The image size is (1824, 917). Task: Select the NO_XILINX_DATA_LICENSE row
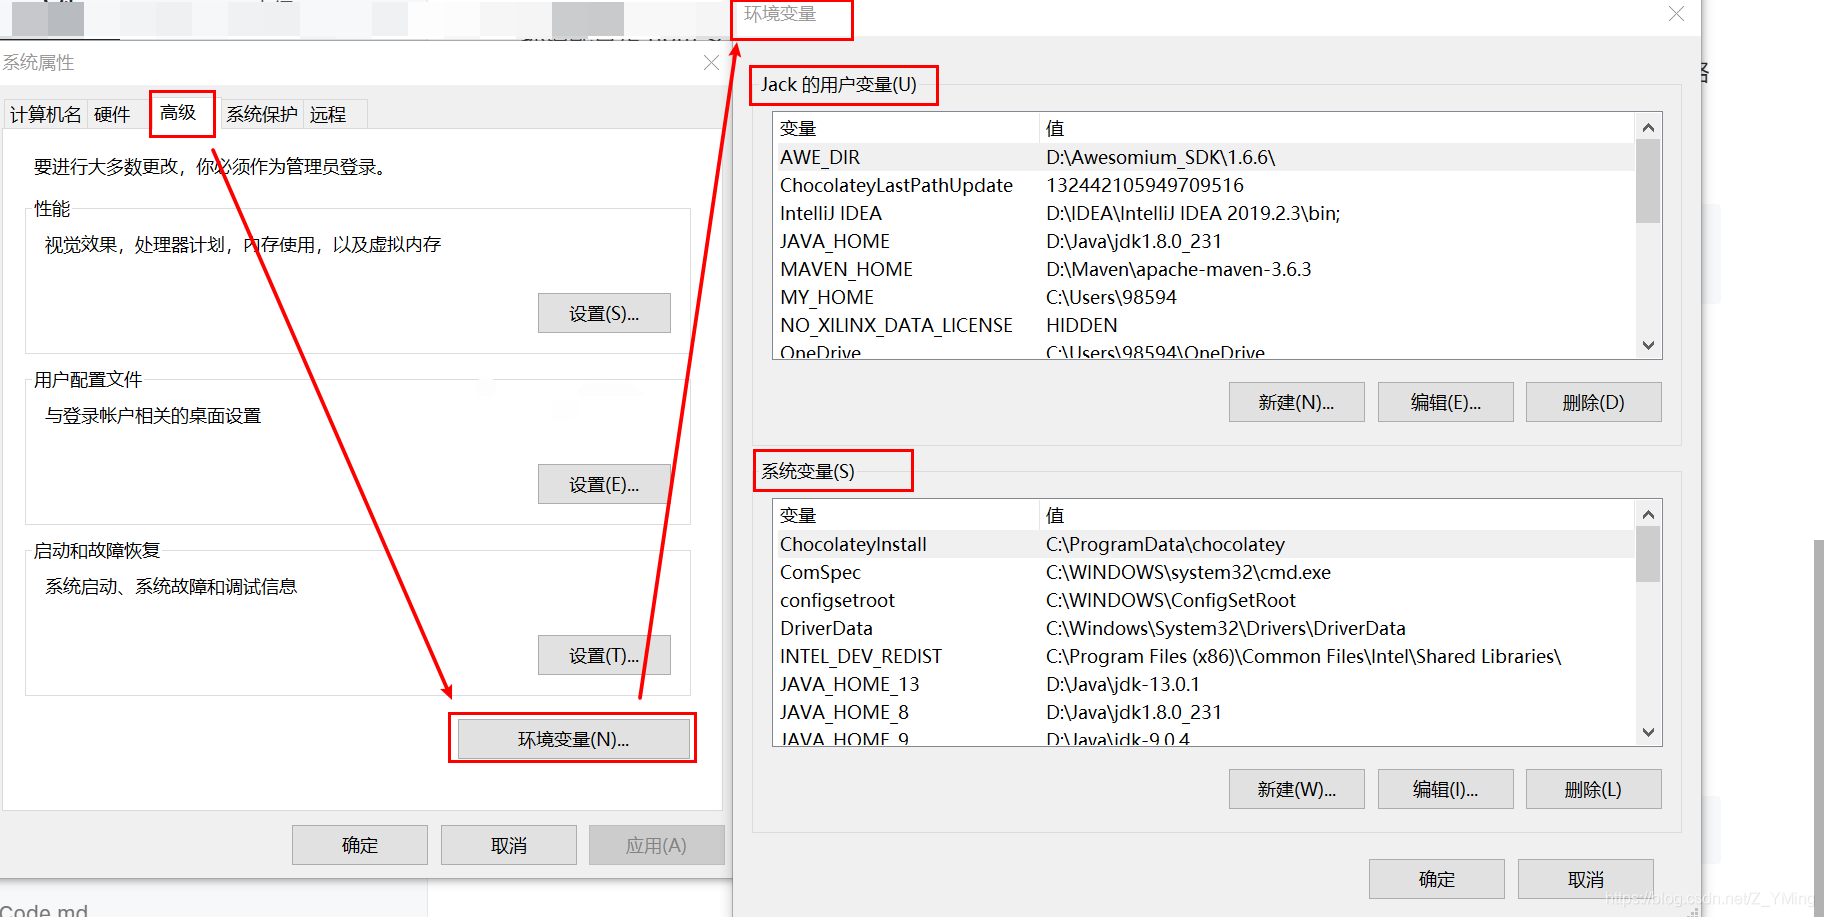tap(1205, 325)
